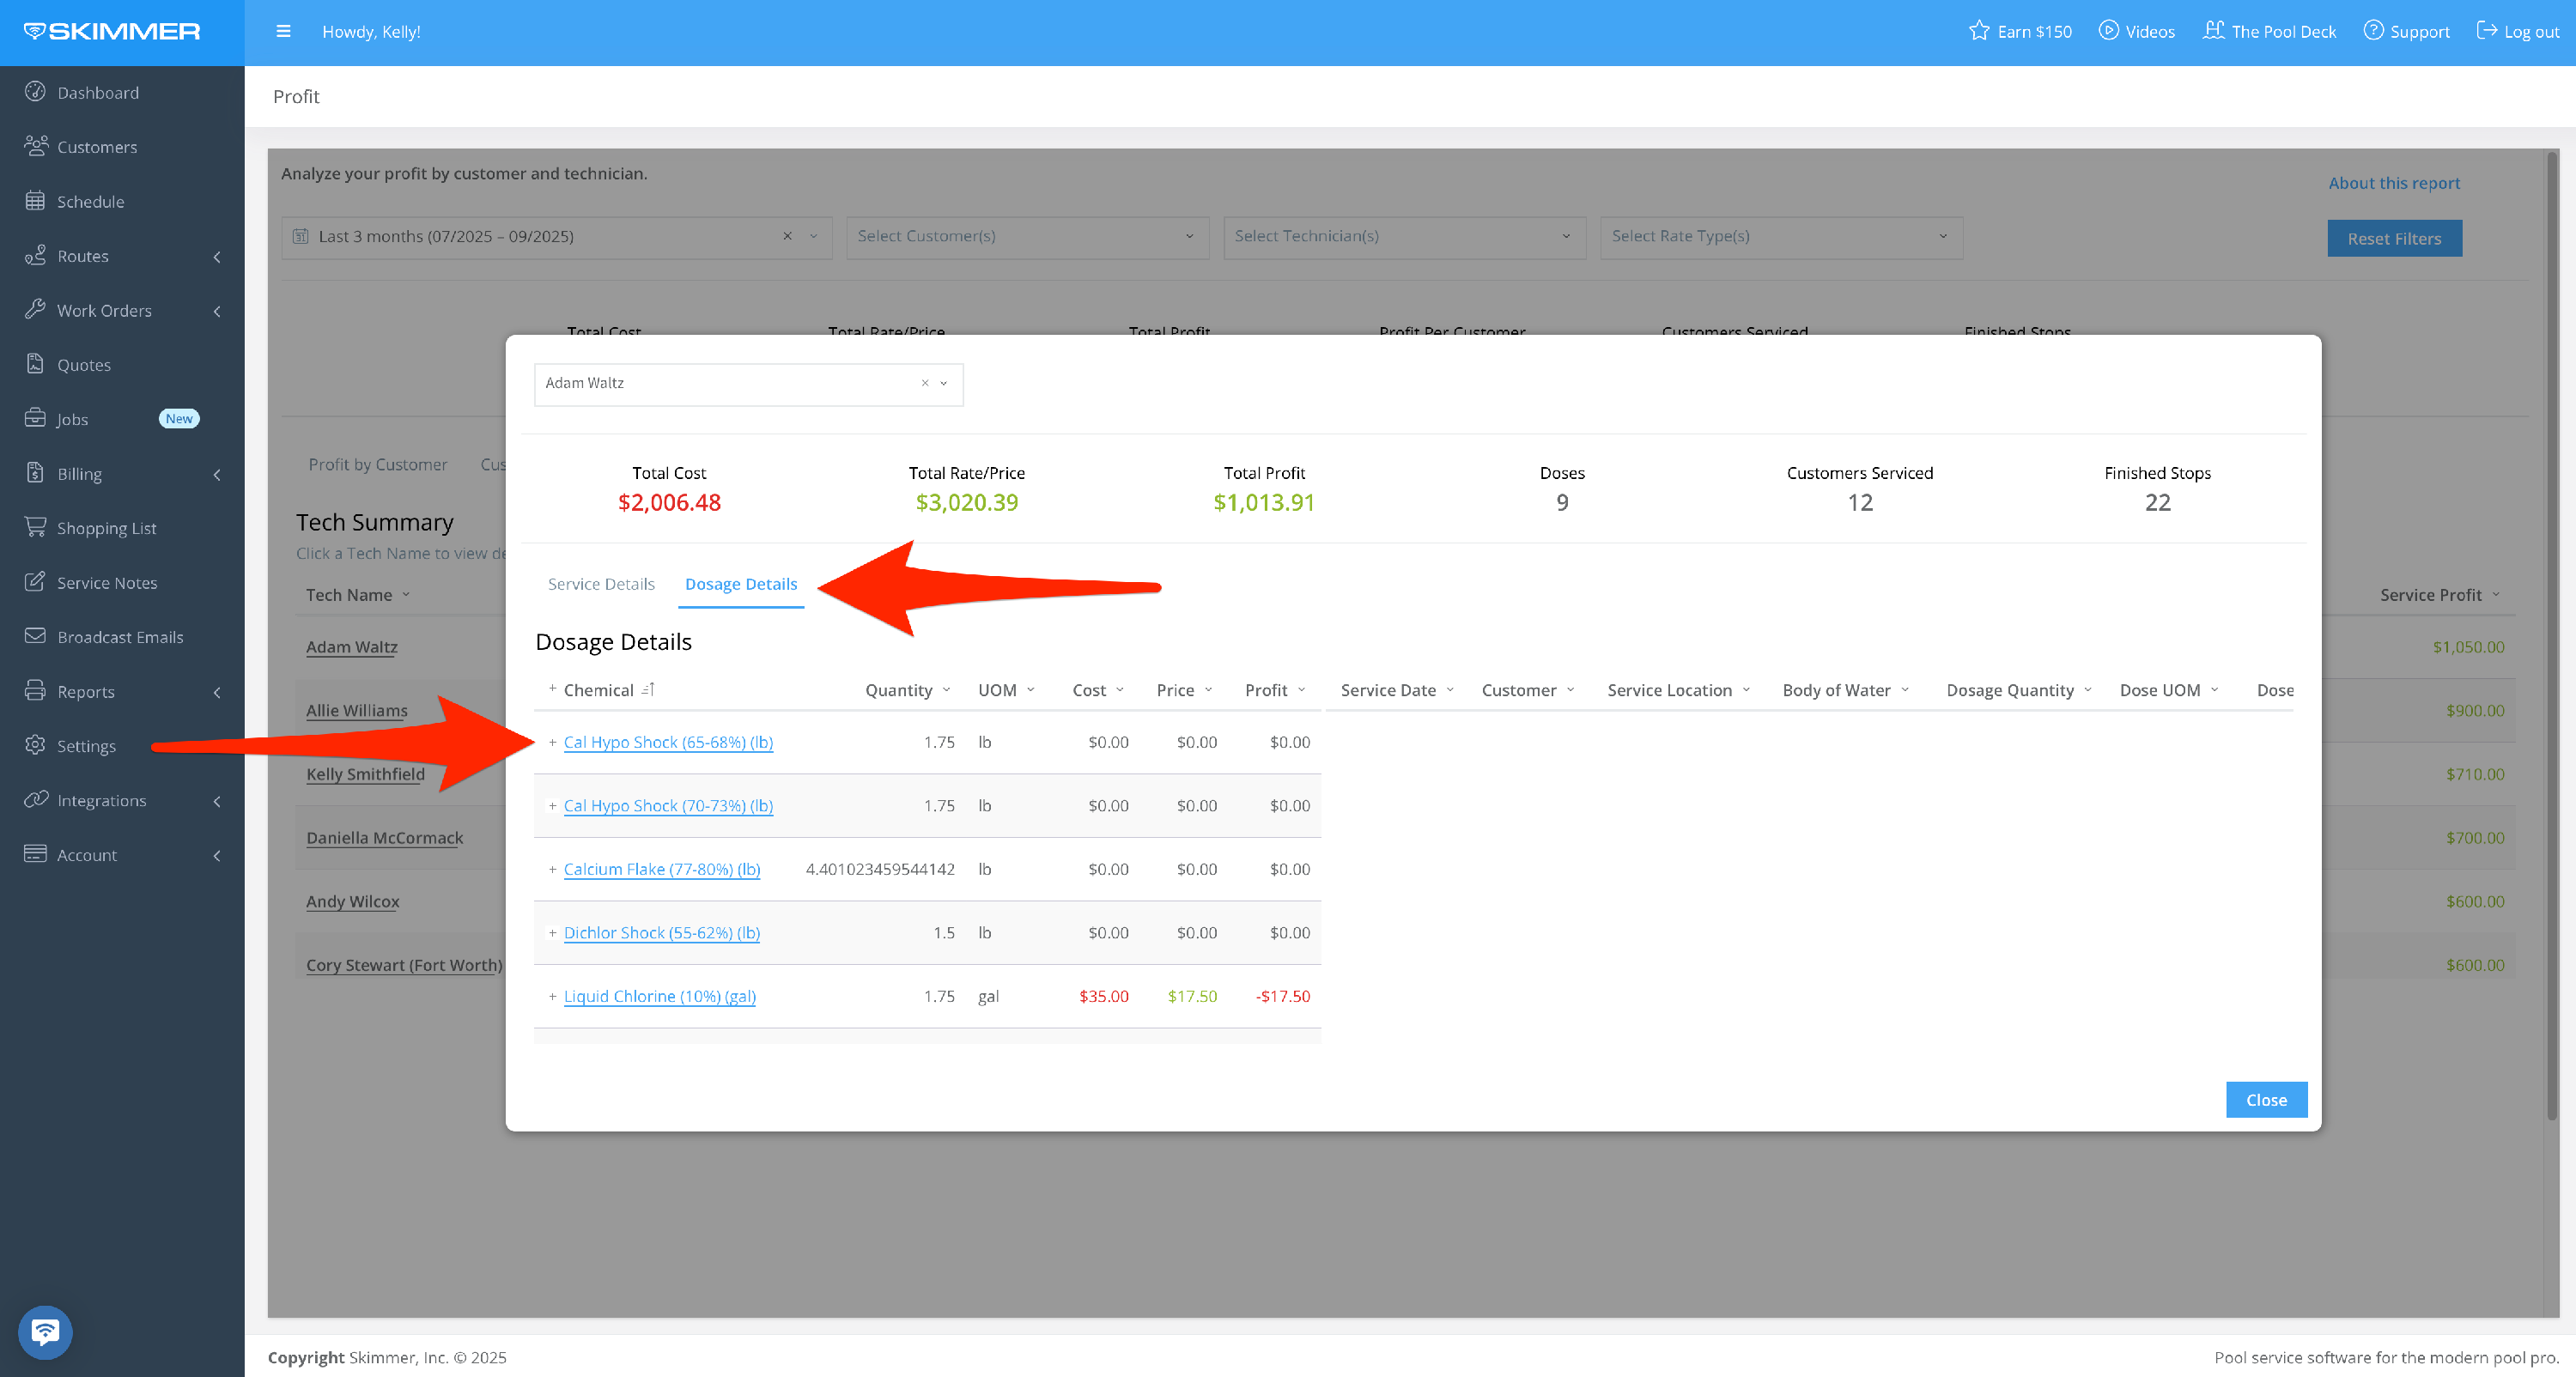Open the Quantity column filter arrow

pyautogui.click(x=946, y=690)
